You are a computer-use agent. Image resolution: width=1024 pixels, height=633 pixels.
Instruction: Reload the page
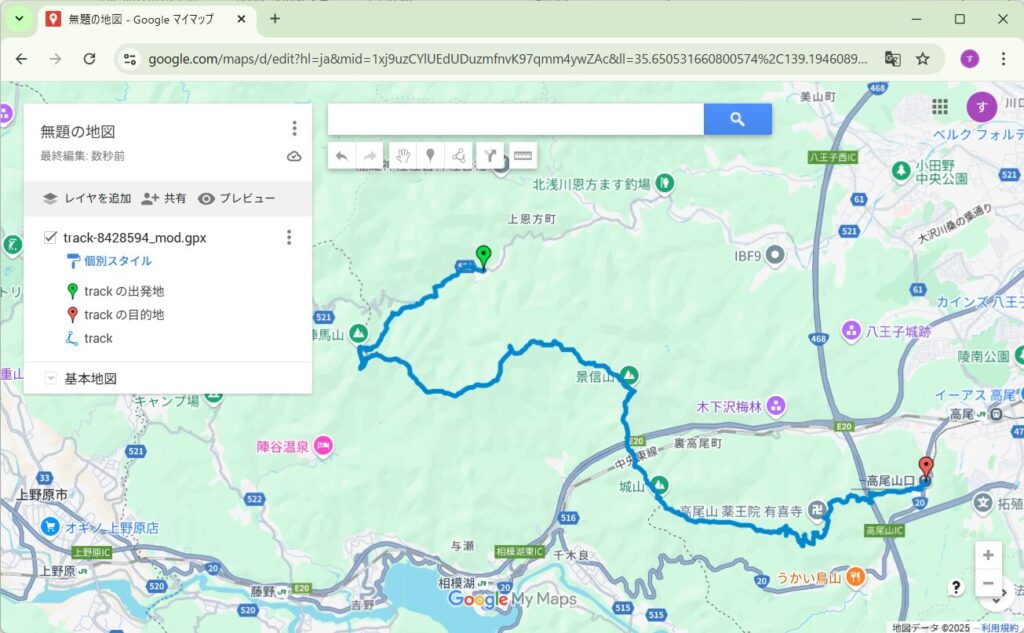[x=89, y=59]
